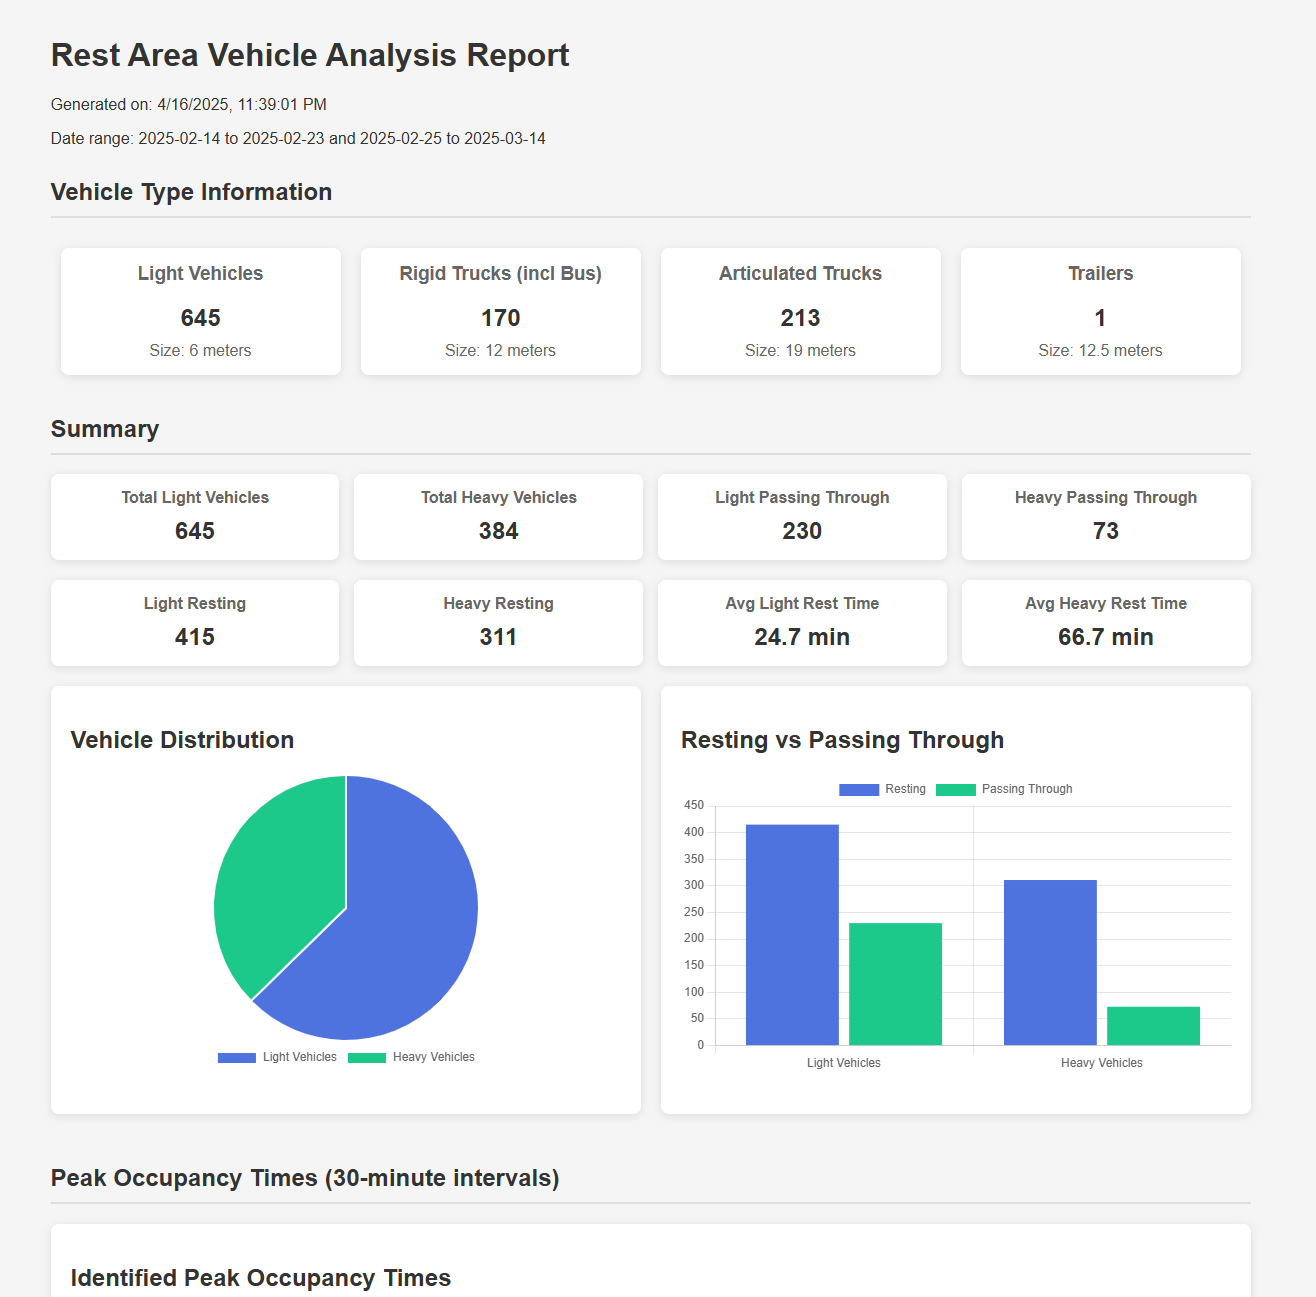Screen dimensions: 1316x1297
Task: Select the Rigid Trucks (incl Bus) card
Action: [500, 311]
